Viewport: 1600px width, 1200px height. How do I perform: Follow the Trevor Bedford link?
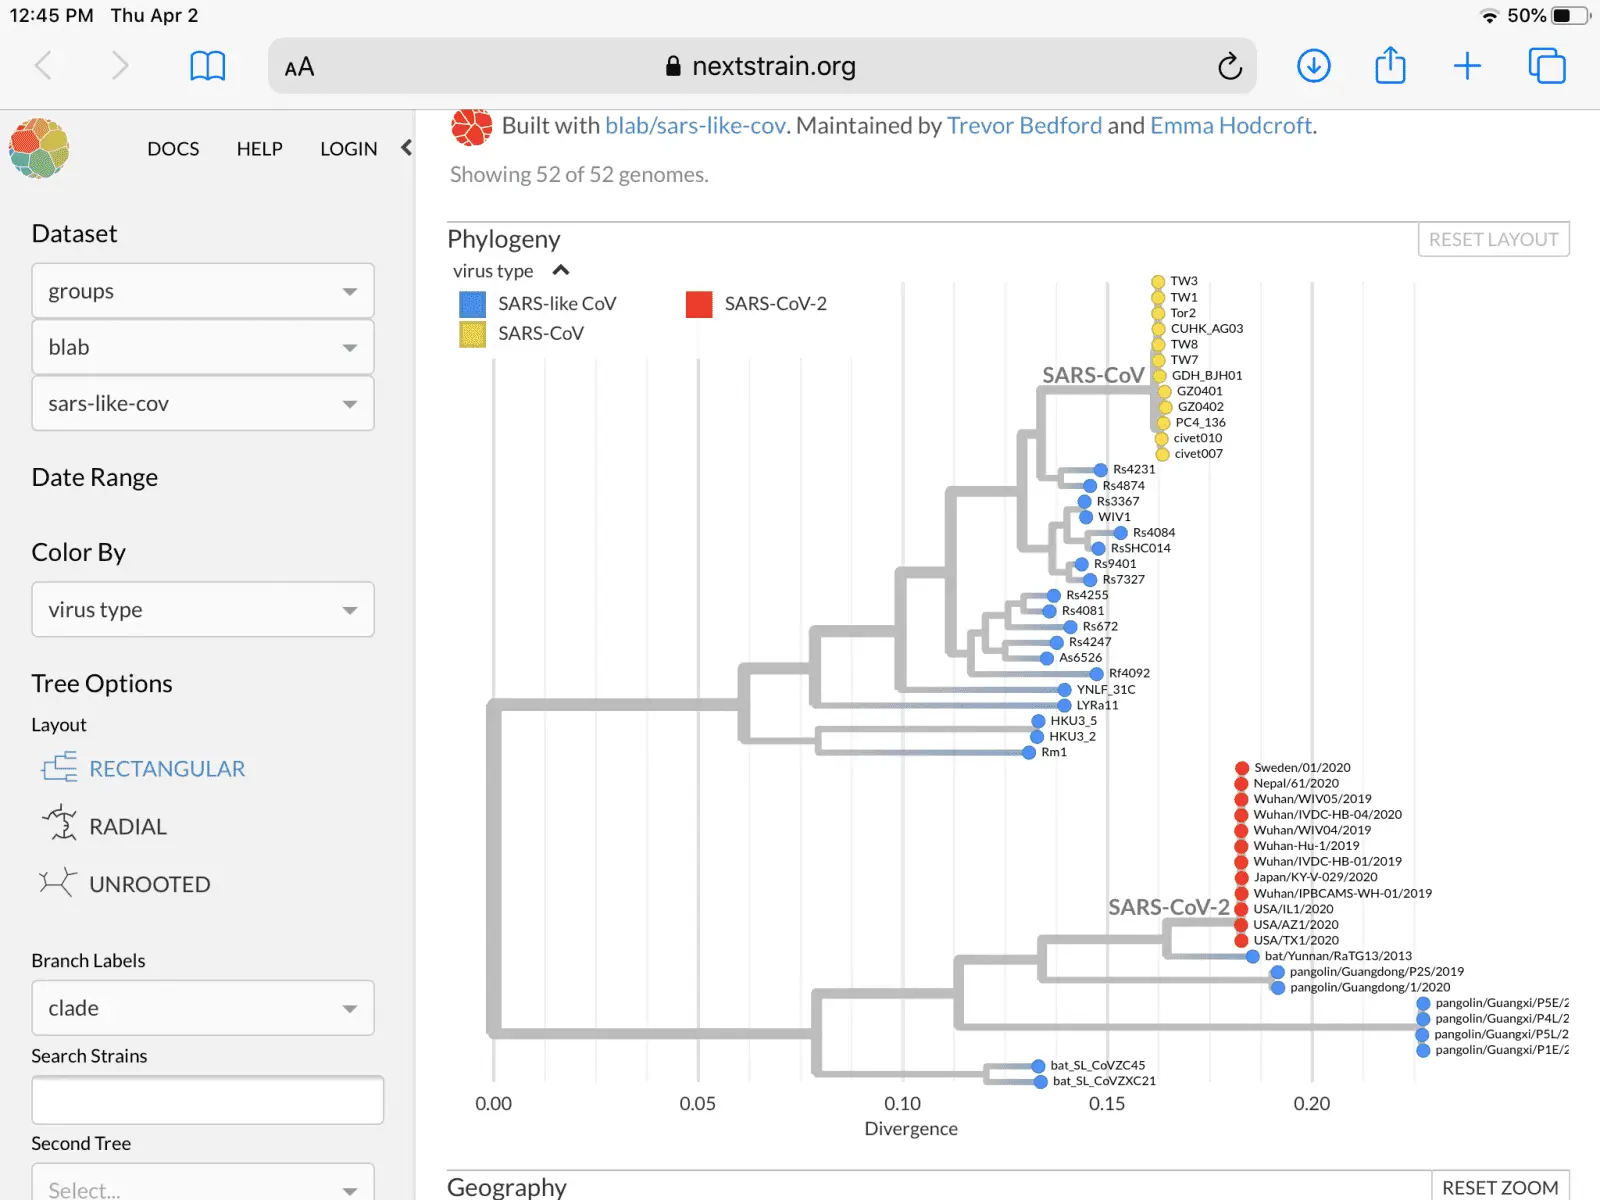(1024, 126)
